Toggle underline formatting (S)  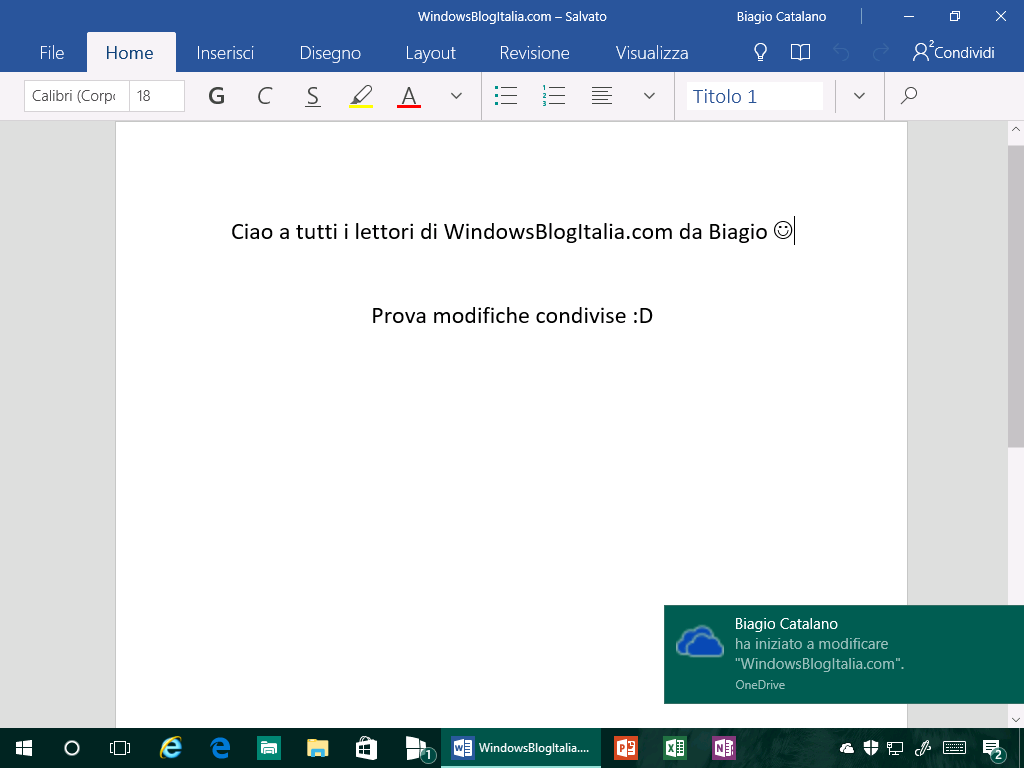click(313, 96)
